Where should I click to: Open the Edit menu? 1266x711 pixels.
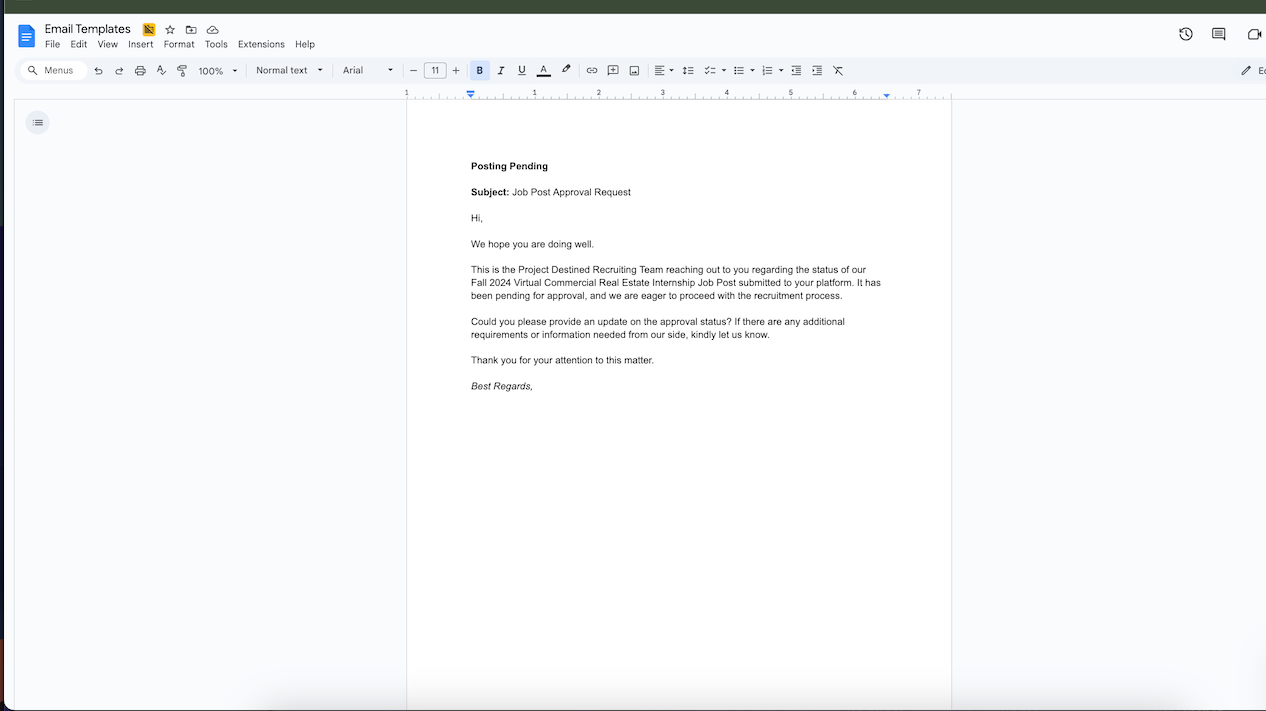(x=79, y=44)
